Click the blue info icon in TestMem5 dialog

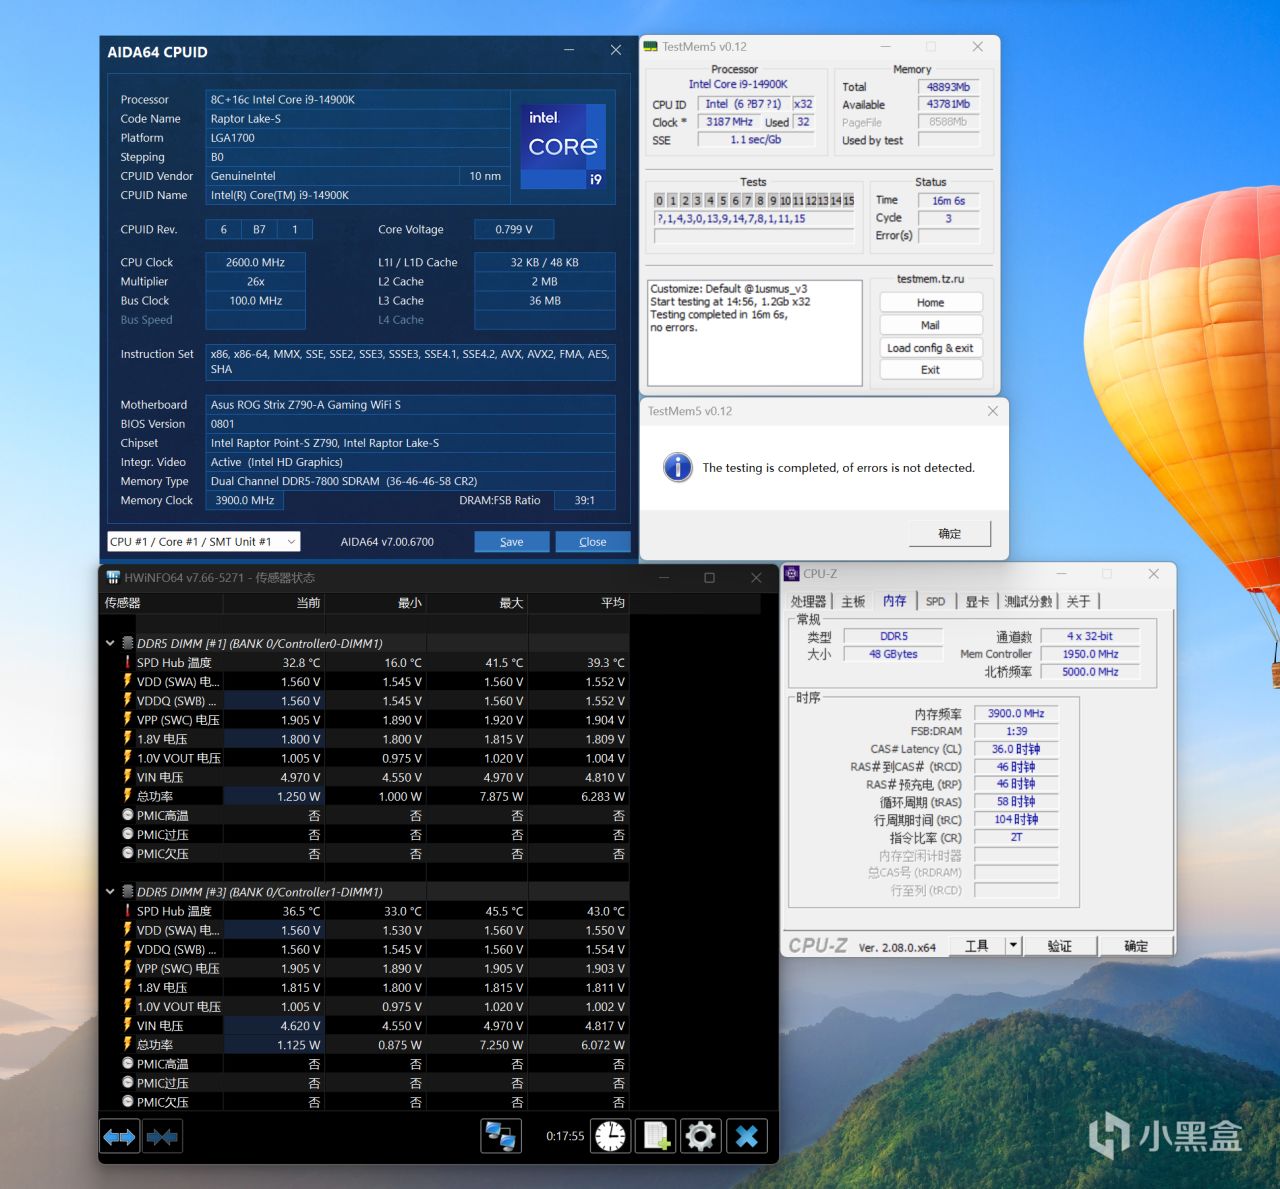click(678, 467)
